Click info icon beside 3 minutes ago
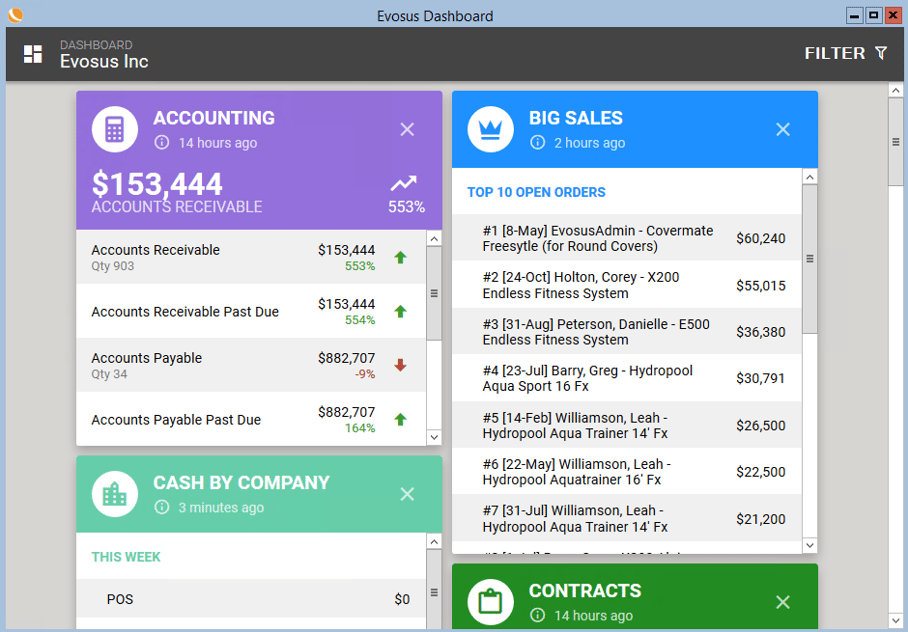The width and height of the screenshot is (908, 632). pyautogui.click(x=162, y=507)
